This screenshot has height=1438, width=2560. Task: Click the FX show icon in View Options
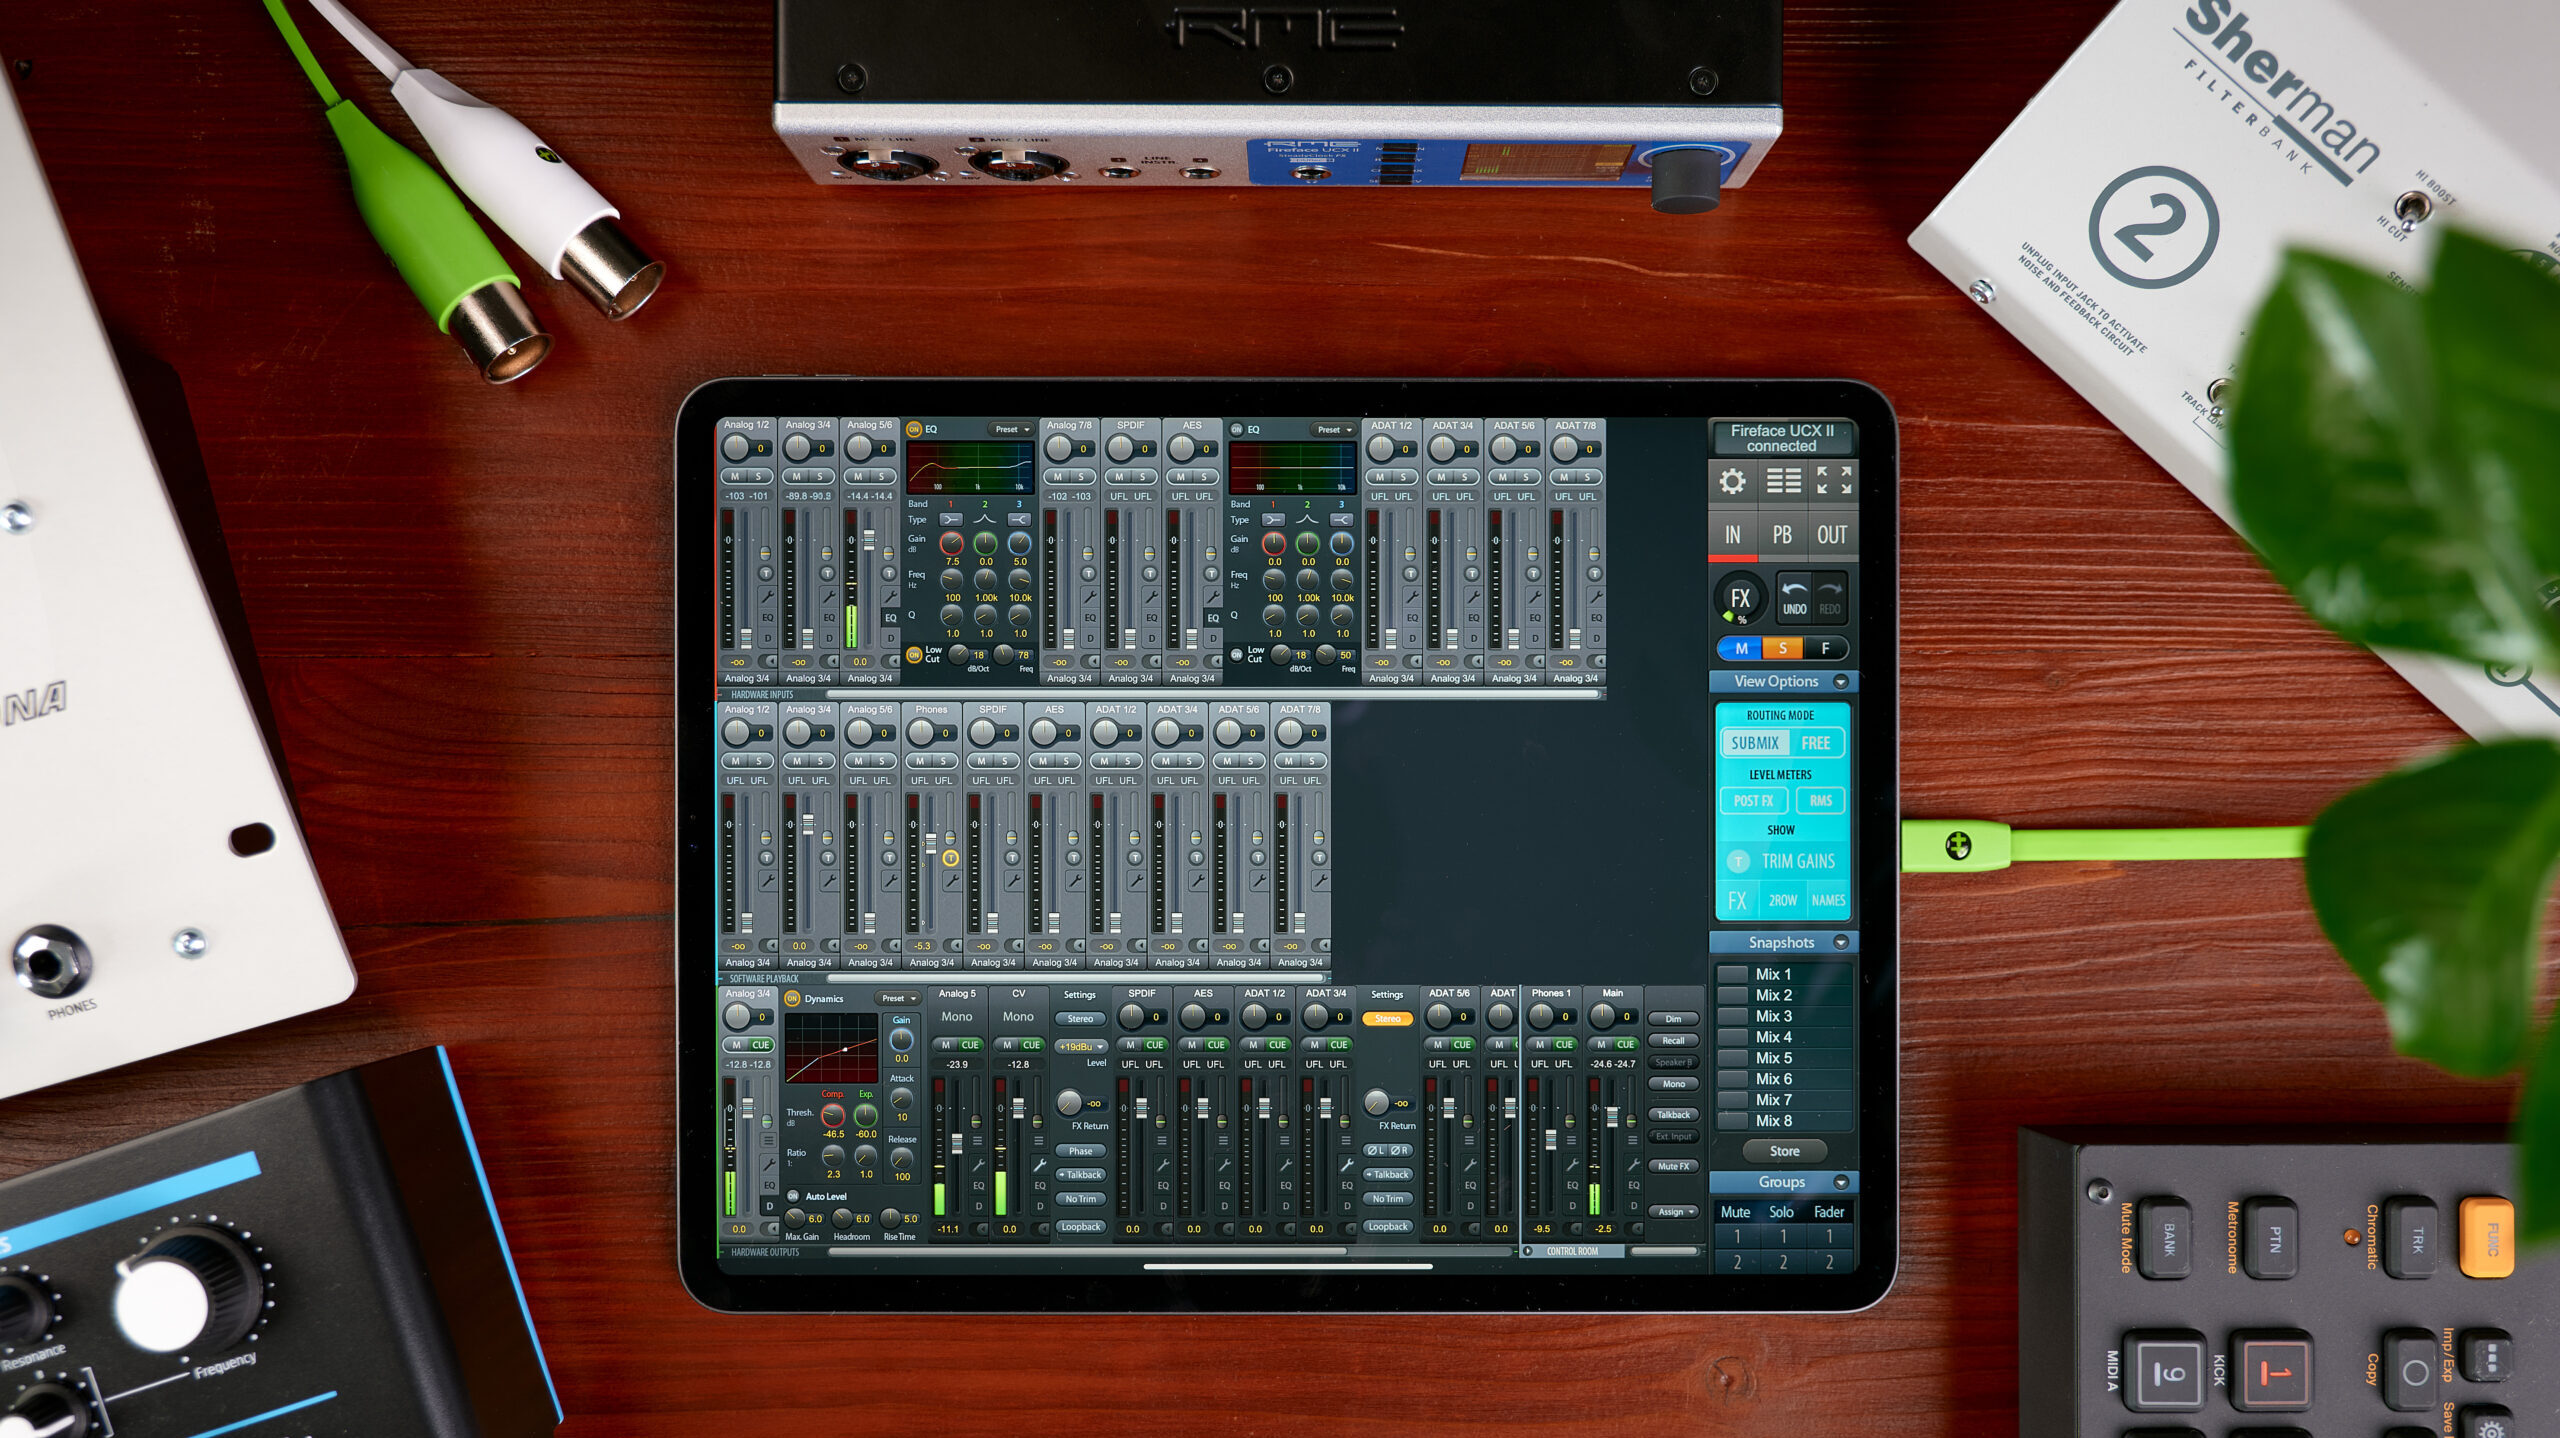[x=1738, y=900]
